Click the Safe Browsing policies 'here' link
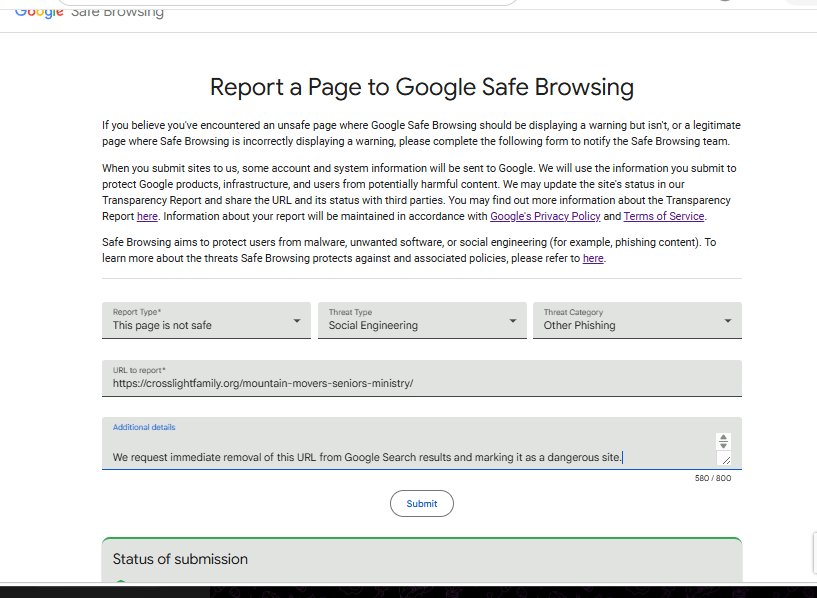Viewport: 817px width, 598px height. 593,258
